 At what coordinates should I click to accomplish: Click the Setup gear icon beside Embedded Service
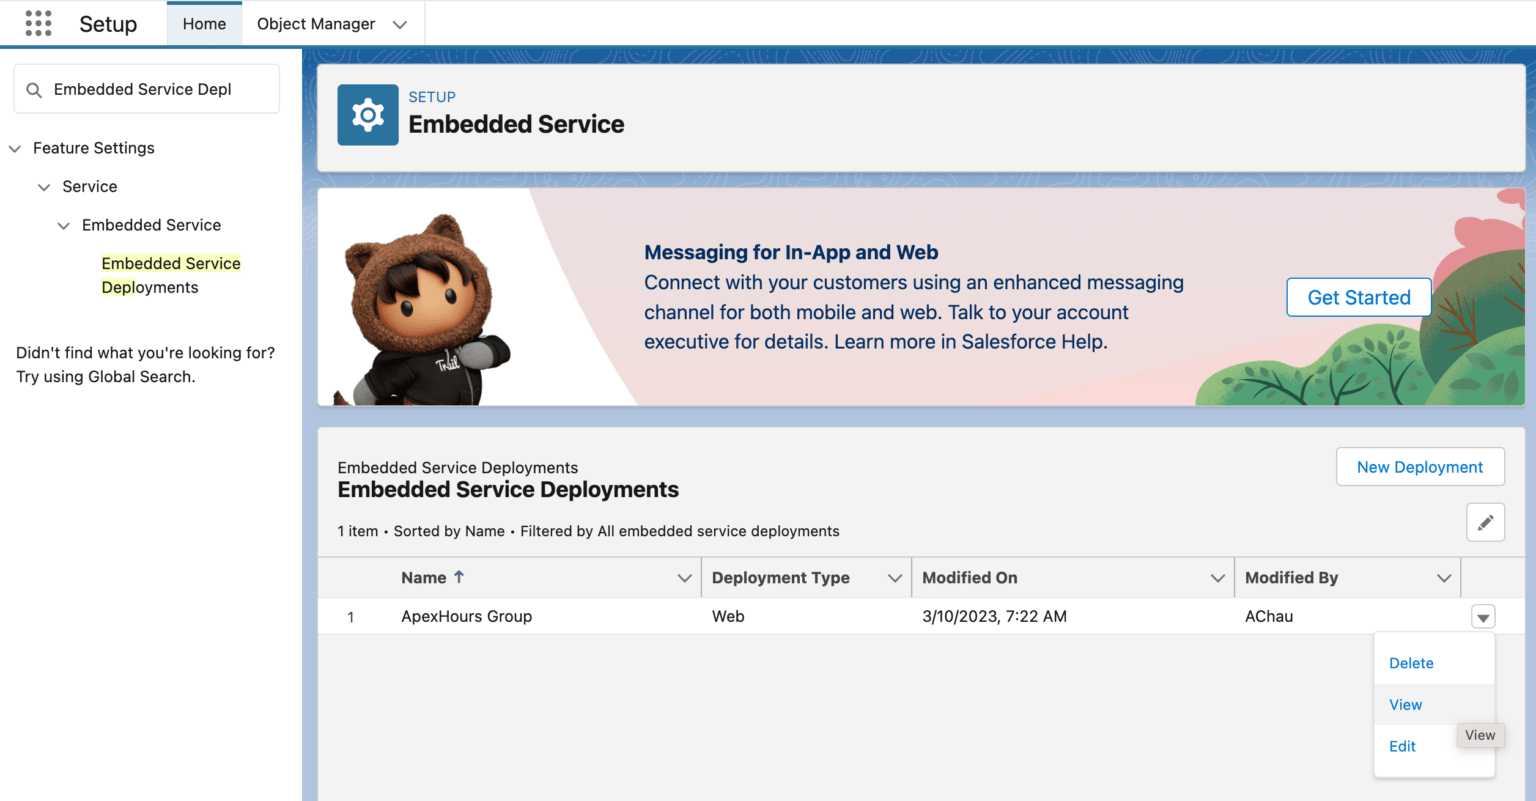tap(367, 114)
